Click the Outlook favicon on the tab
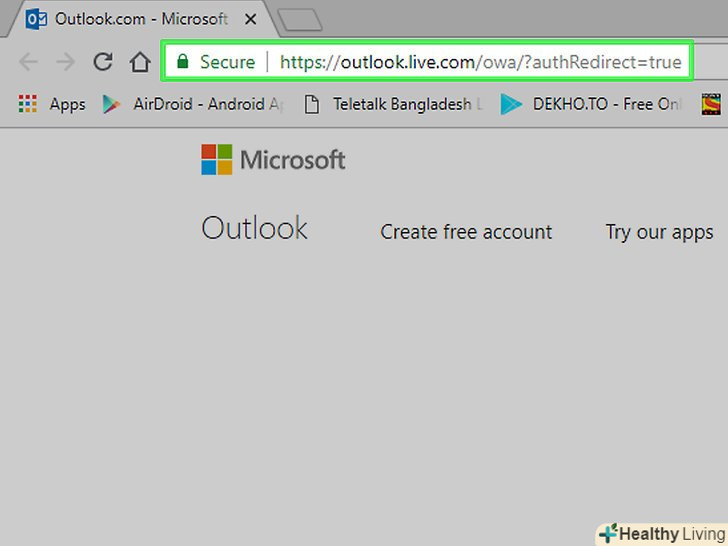This screenshot has width=728, height=546. [36, 20]
